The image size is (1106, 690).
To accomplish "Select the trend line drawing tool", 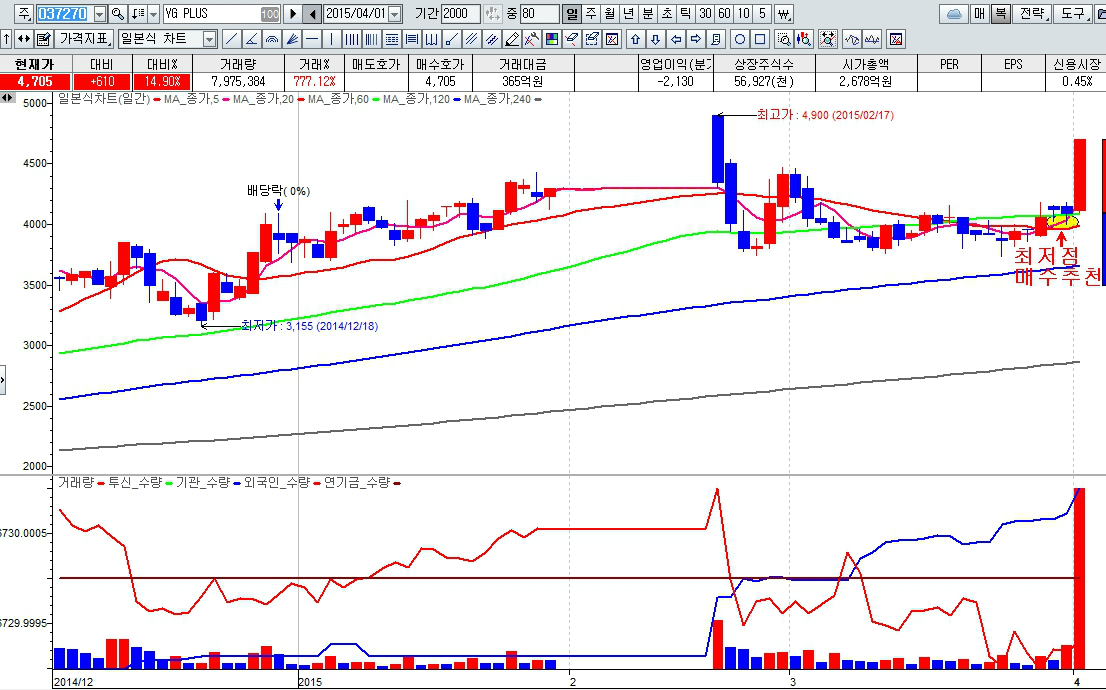I will 231,39.
